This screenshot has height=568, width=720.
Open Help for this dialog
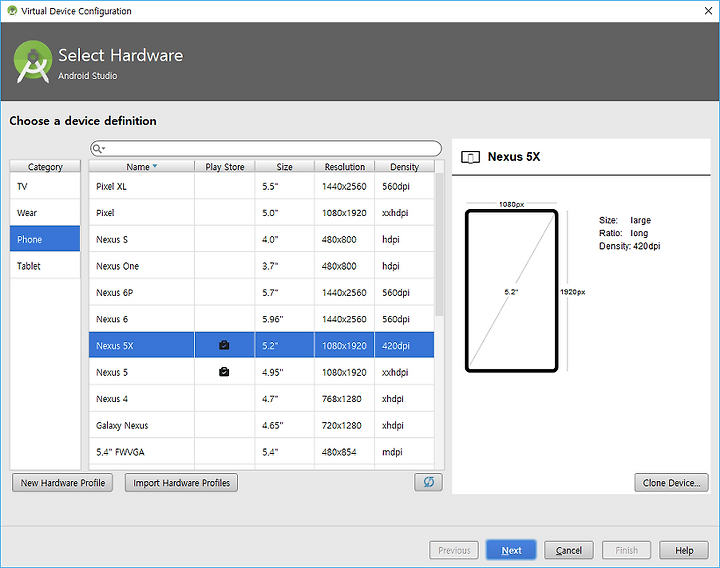tap(684, 550)
